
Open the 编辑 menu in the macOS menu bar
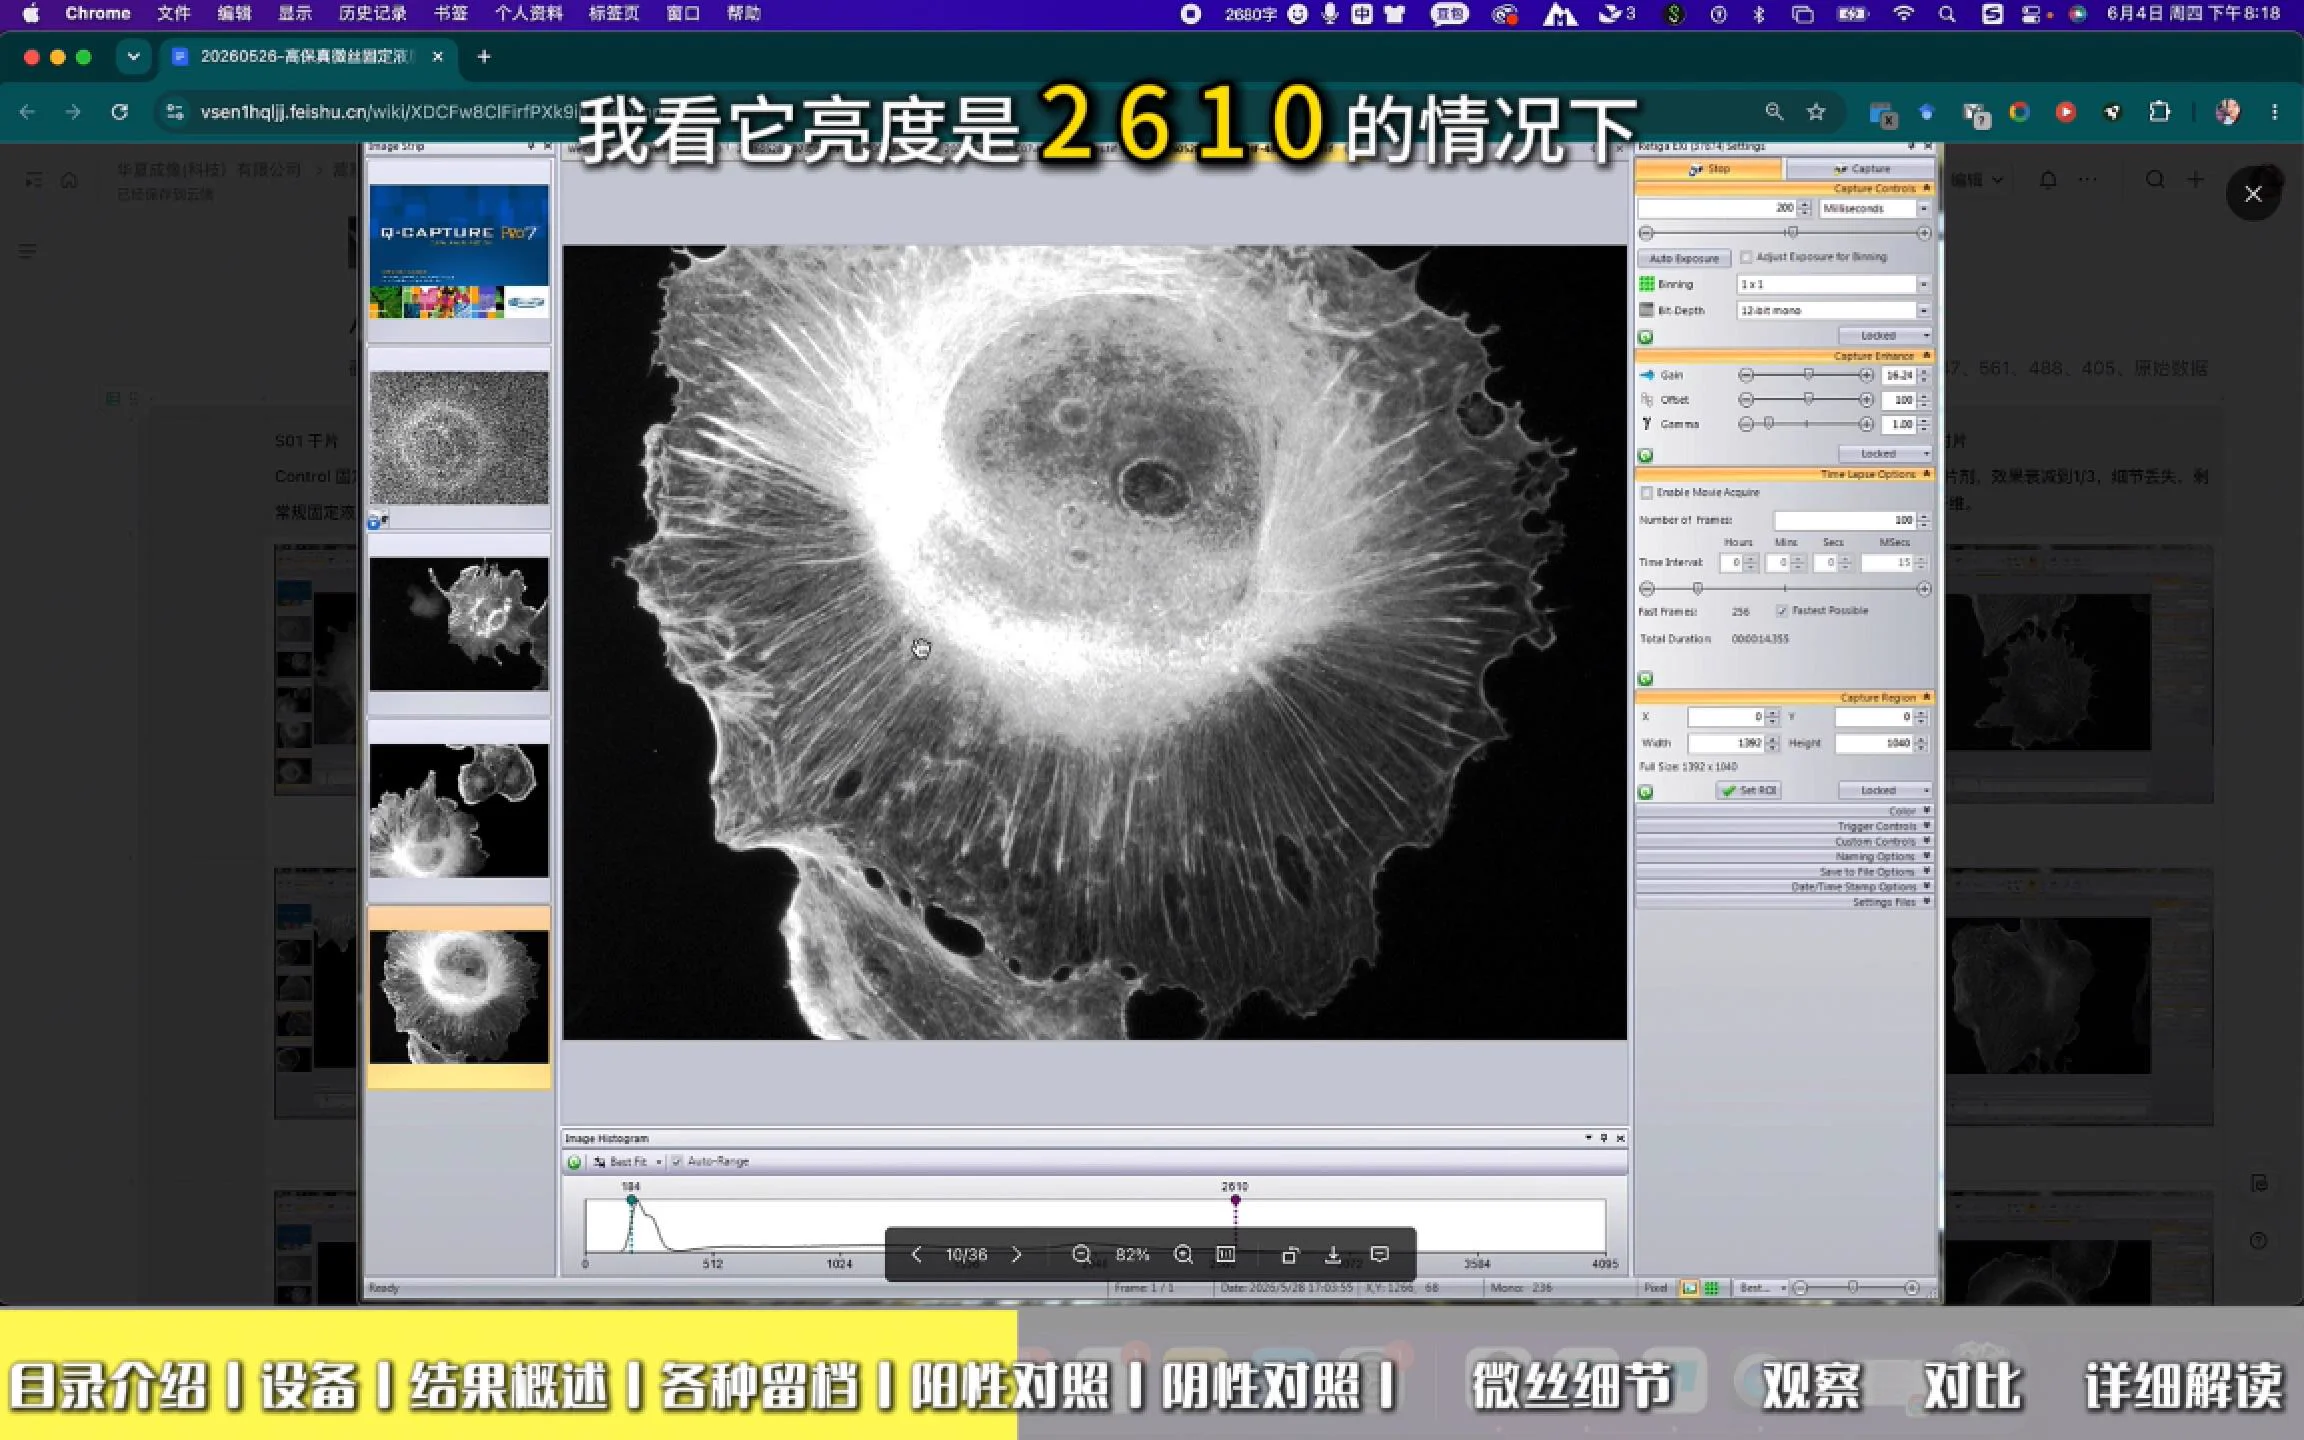pyautogui.click(x=234, y=13)
